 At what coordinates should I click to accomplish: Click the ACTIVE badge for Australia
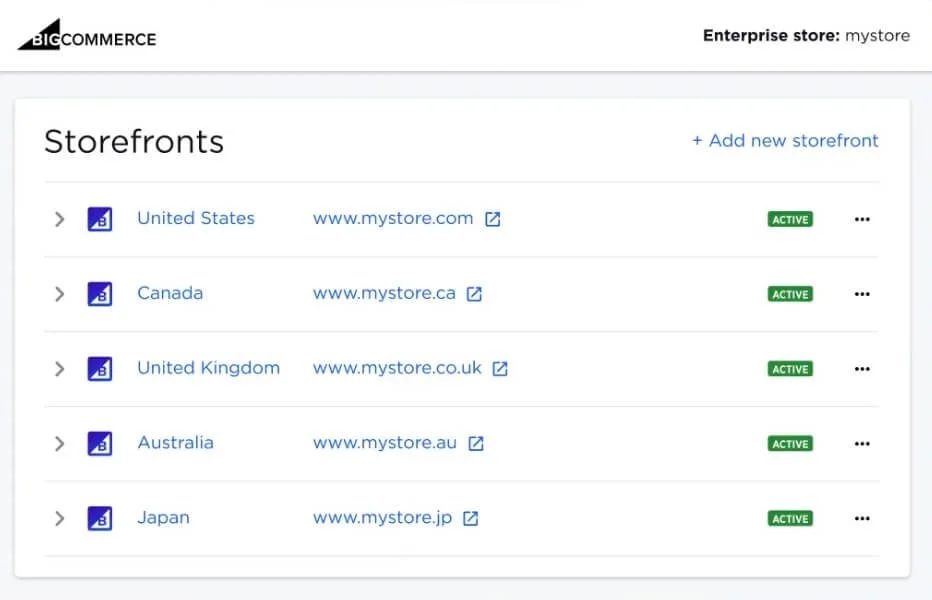point(790,444)
